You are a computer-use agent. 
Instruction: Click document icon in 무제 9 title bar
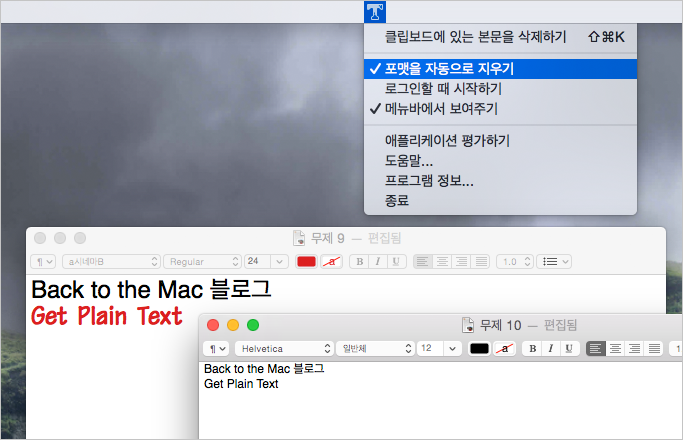(x=299, y=238)
